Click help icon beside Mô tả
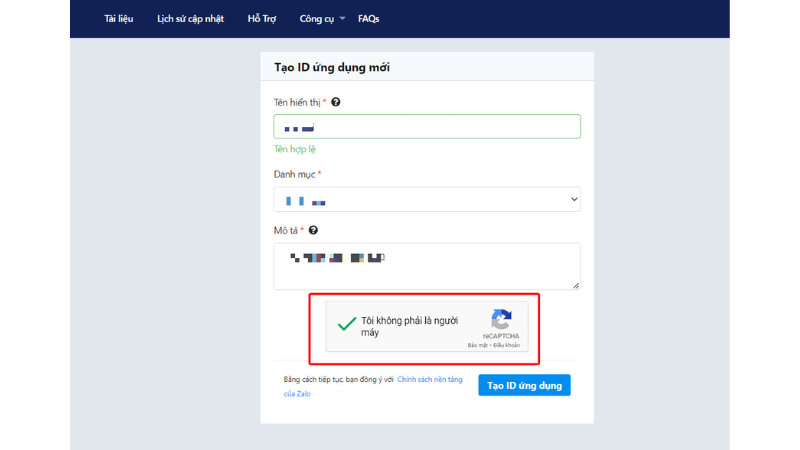 [313, 230]
